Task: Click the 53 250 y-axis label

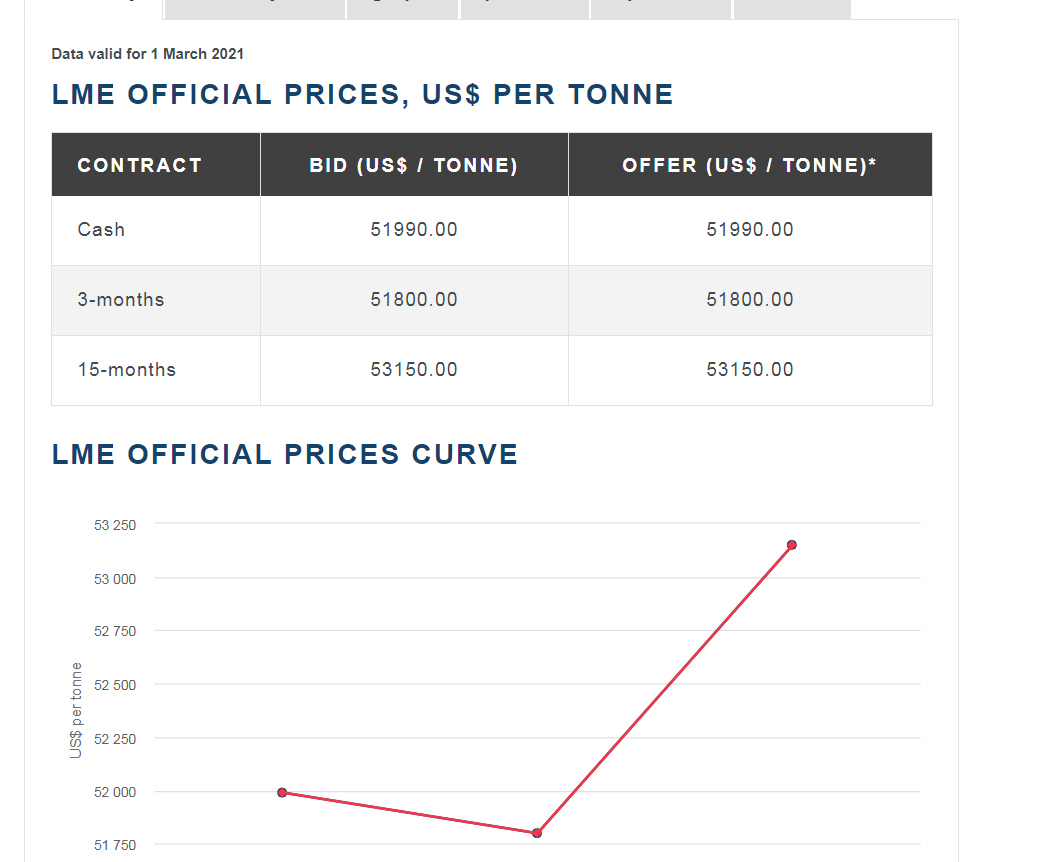Action: [115, 525]
